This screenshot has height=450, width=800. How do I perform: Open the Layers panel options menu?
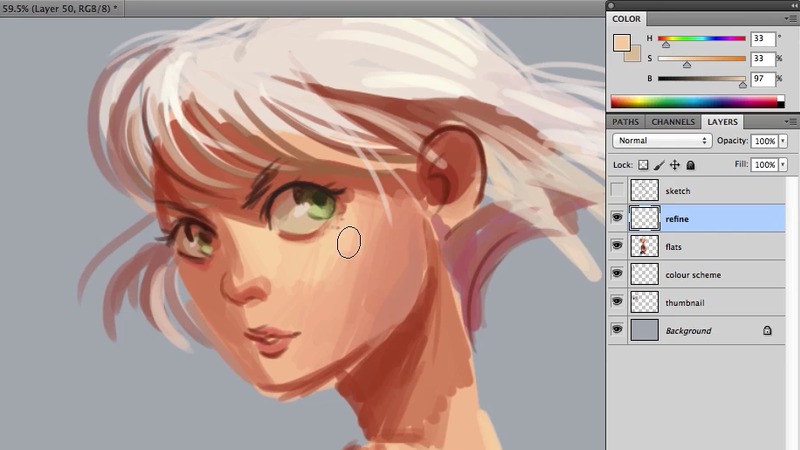click(790, 122)
